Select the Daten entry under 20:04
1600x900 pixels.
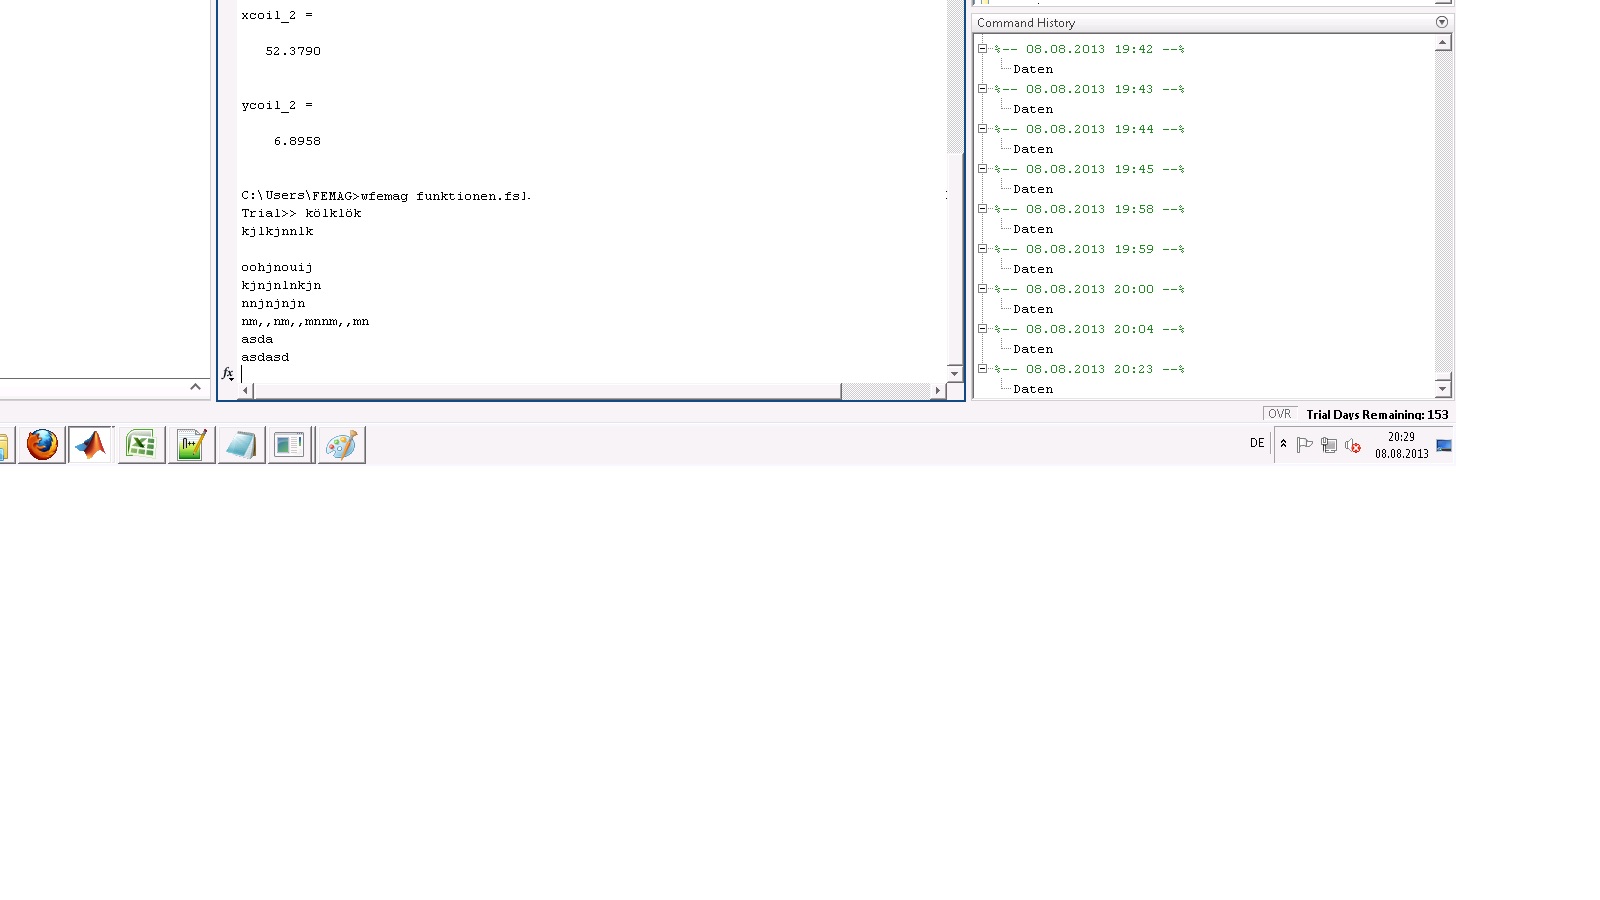pos(1032,349)
